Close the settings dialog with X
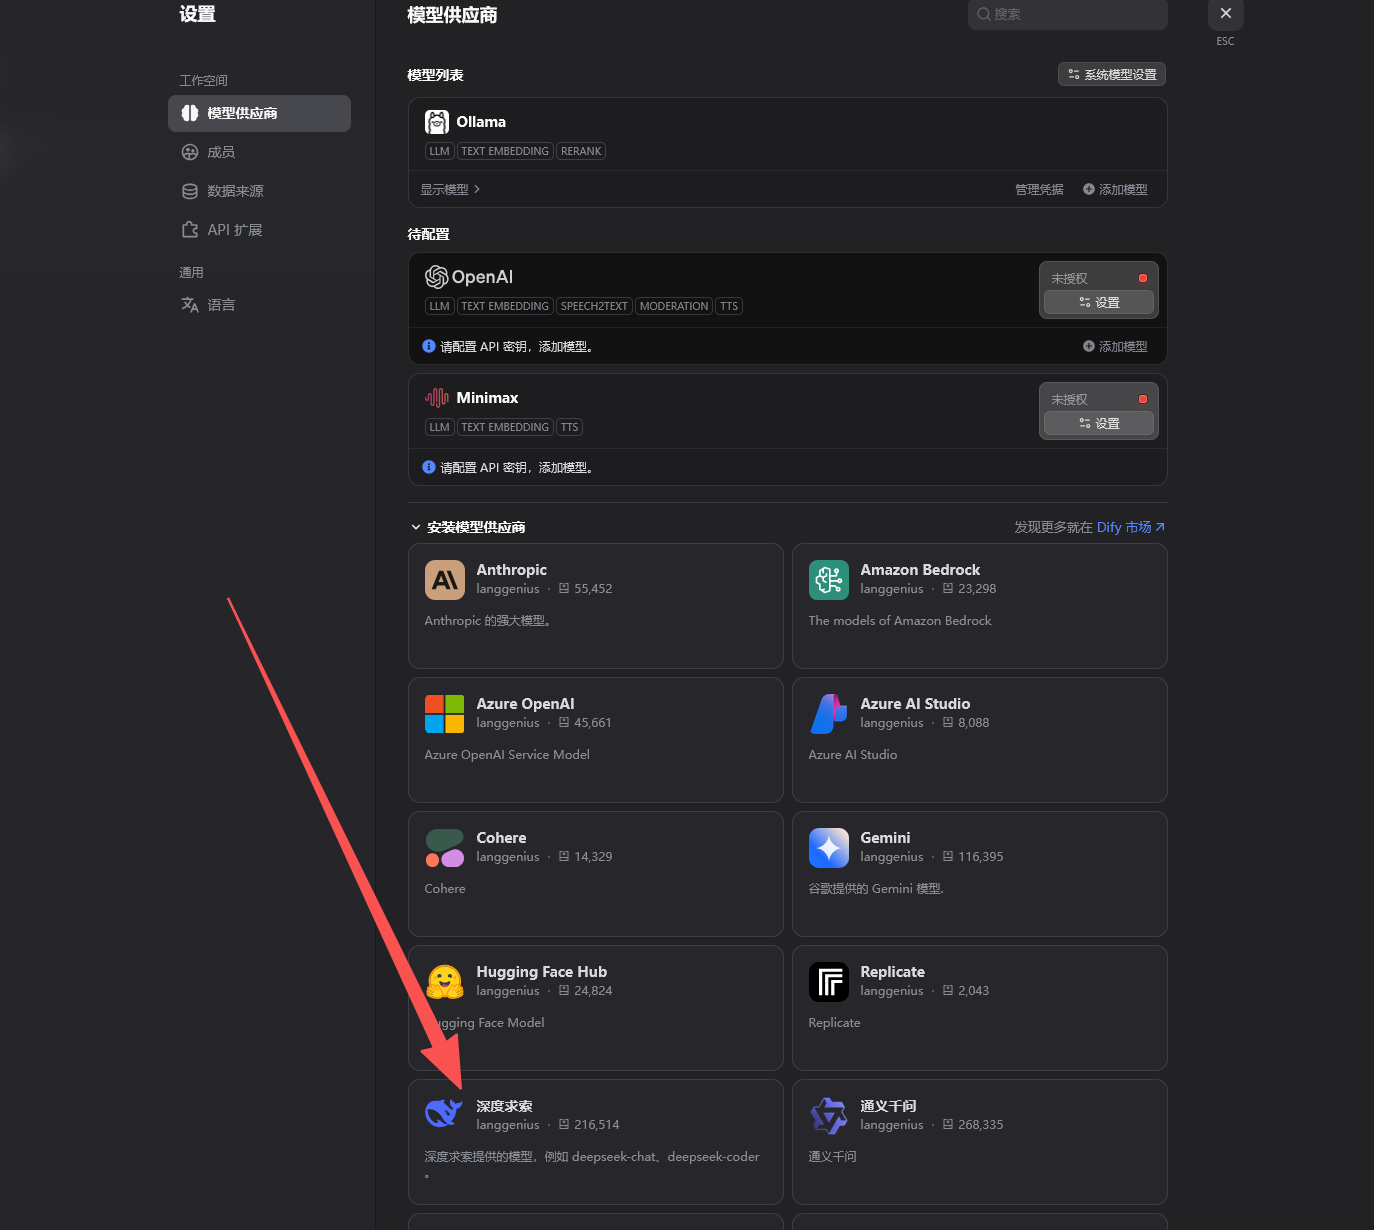Viewport: 1374px width, 1230px height. tap(1226, 14)
